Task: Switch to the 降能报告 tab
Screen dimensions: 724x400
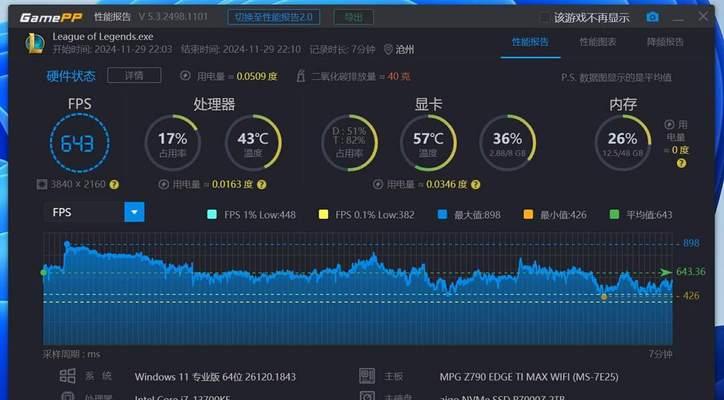Action: coord(665,42)
